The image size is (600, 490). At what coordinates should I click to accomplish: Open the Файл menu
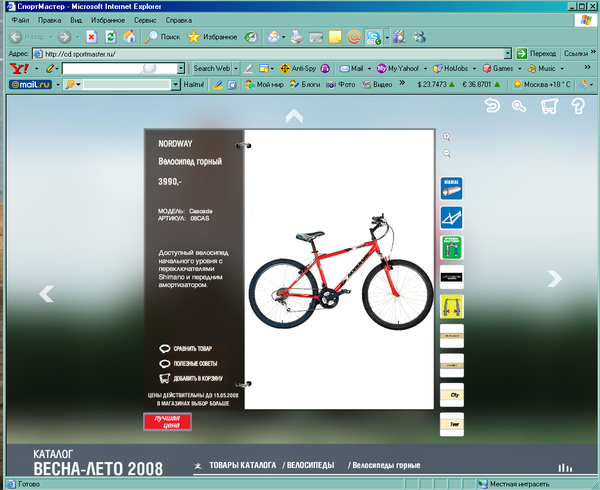click(20, 20)
